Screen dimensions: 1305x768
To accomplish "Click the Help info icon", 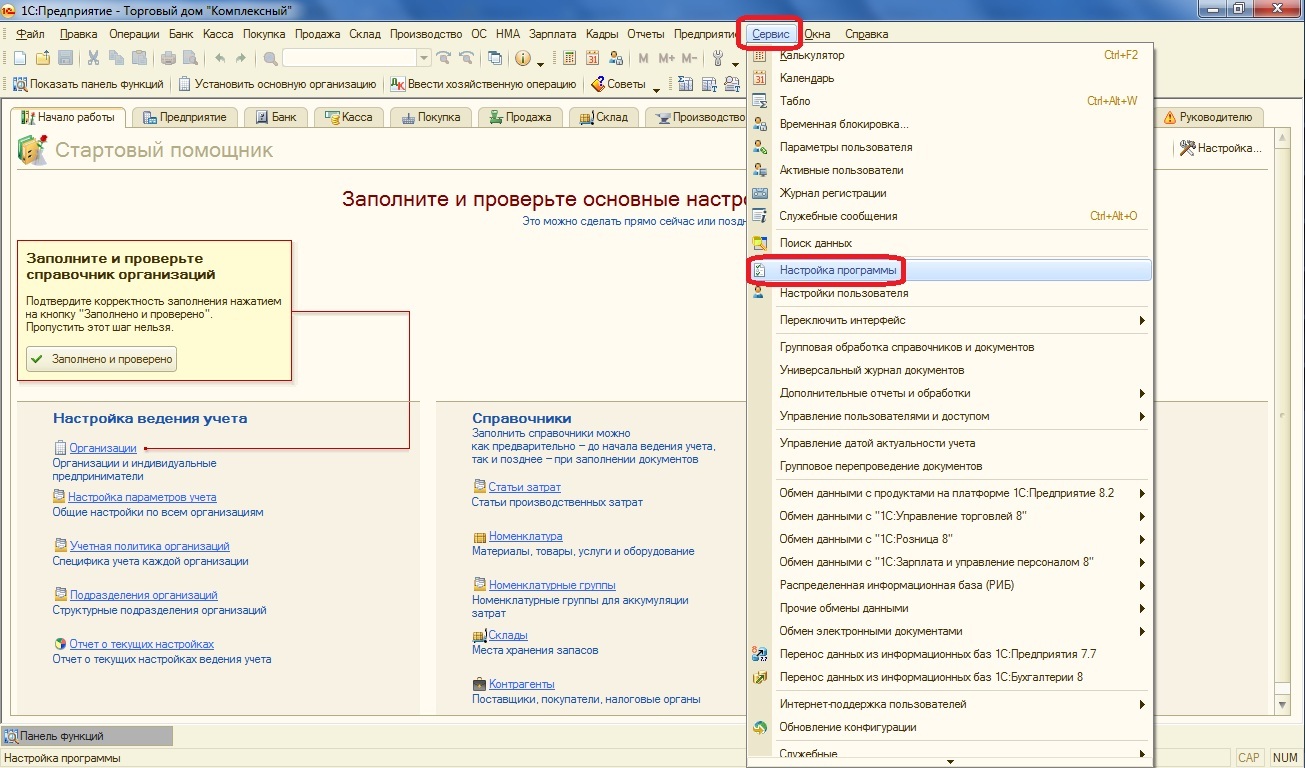I will 522,58.
